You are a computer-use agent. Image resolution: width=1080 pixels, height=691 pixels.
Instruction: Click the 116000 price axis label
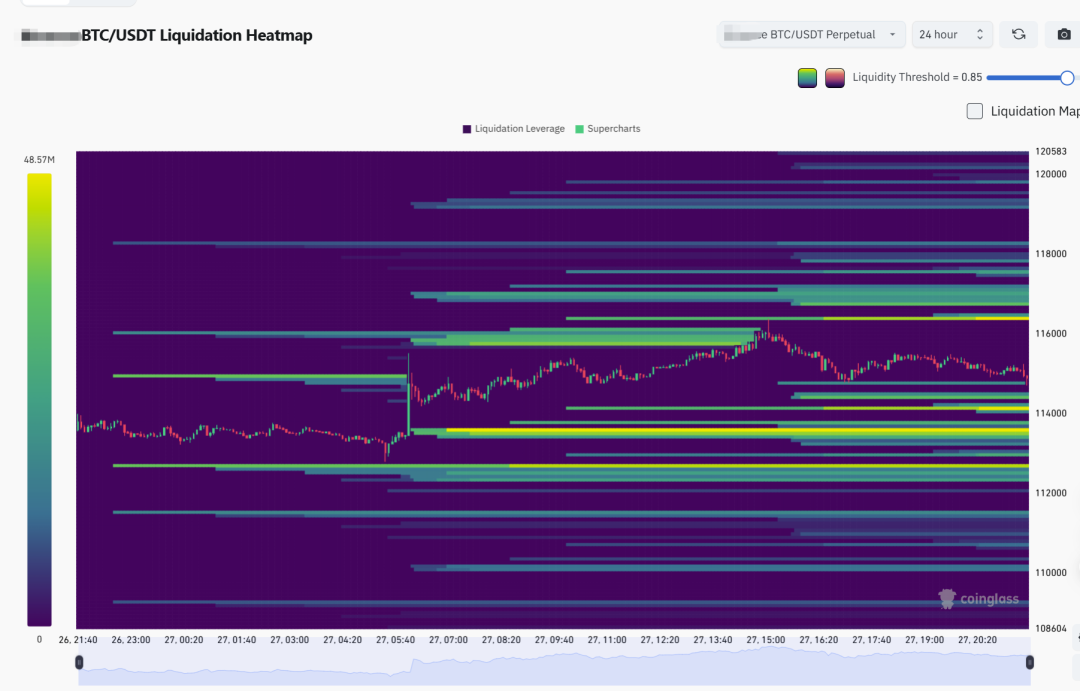[1050, 334]
